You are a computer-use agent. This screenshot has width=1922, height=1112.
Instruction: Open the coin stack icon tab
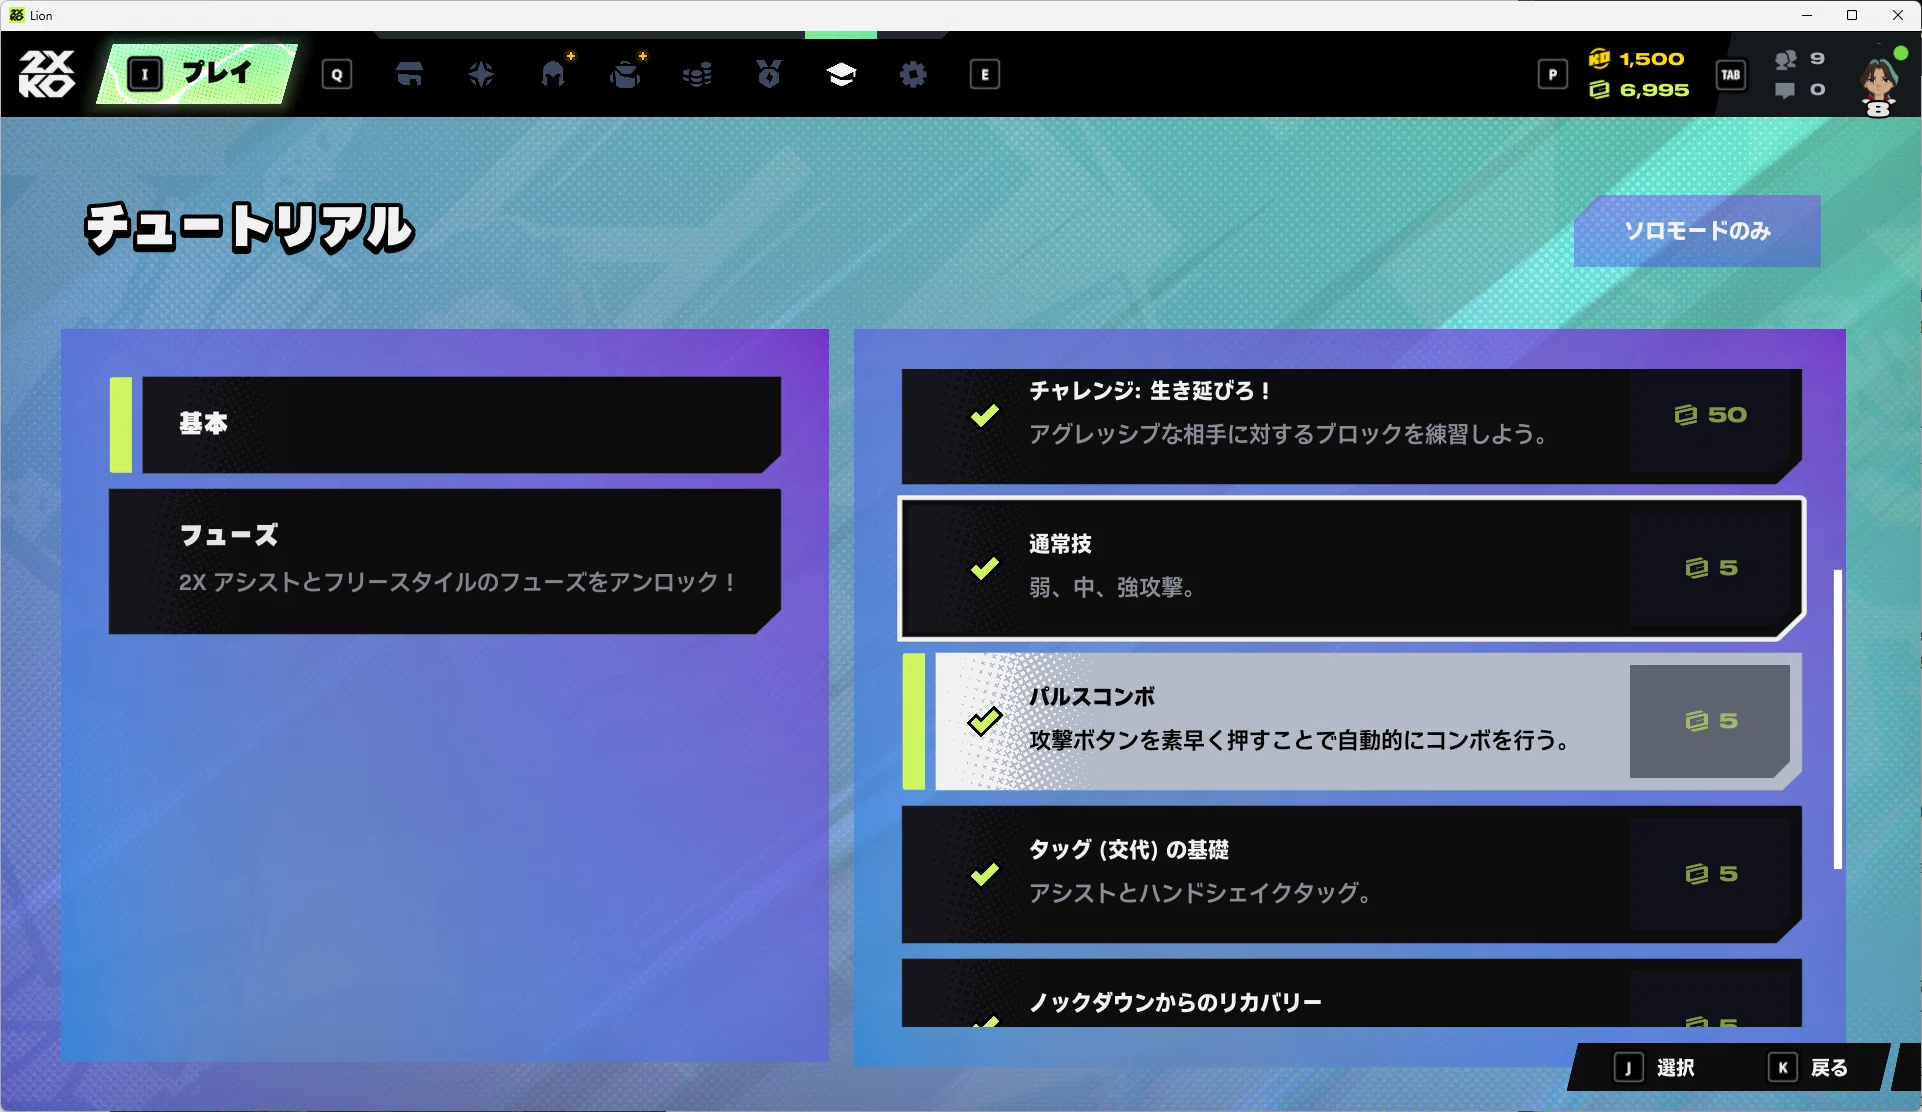coord(697,74)
